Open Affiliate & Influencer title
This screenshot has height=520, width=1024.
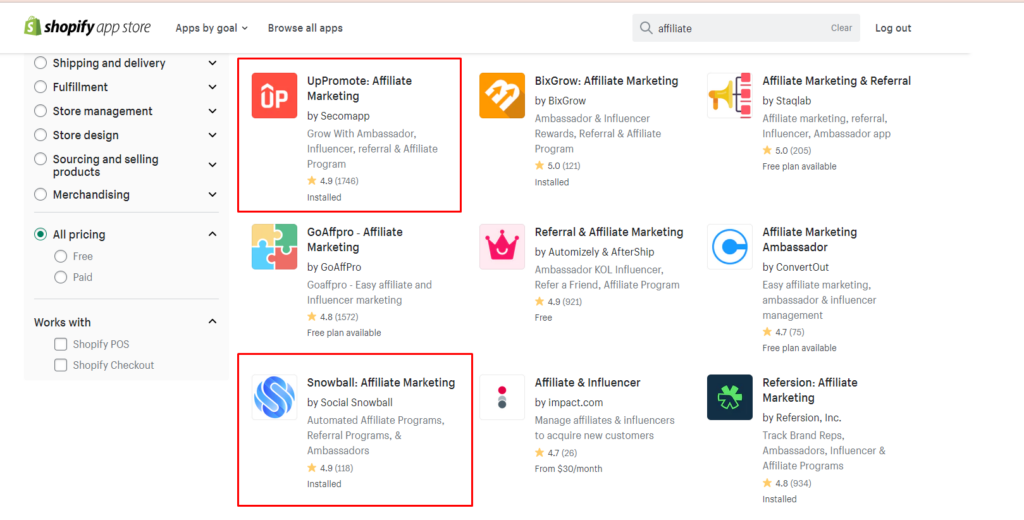[587, 383]
